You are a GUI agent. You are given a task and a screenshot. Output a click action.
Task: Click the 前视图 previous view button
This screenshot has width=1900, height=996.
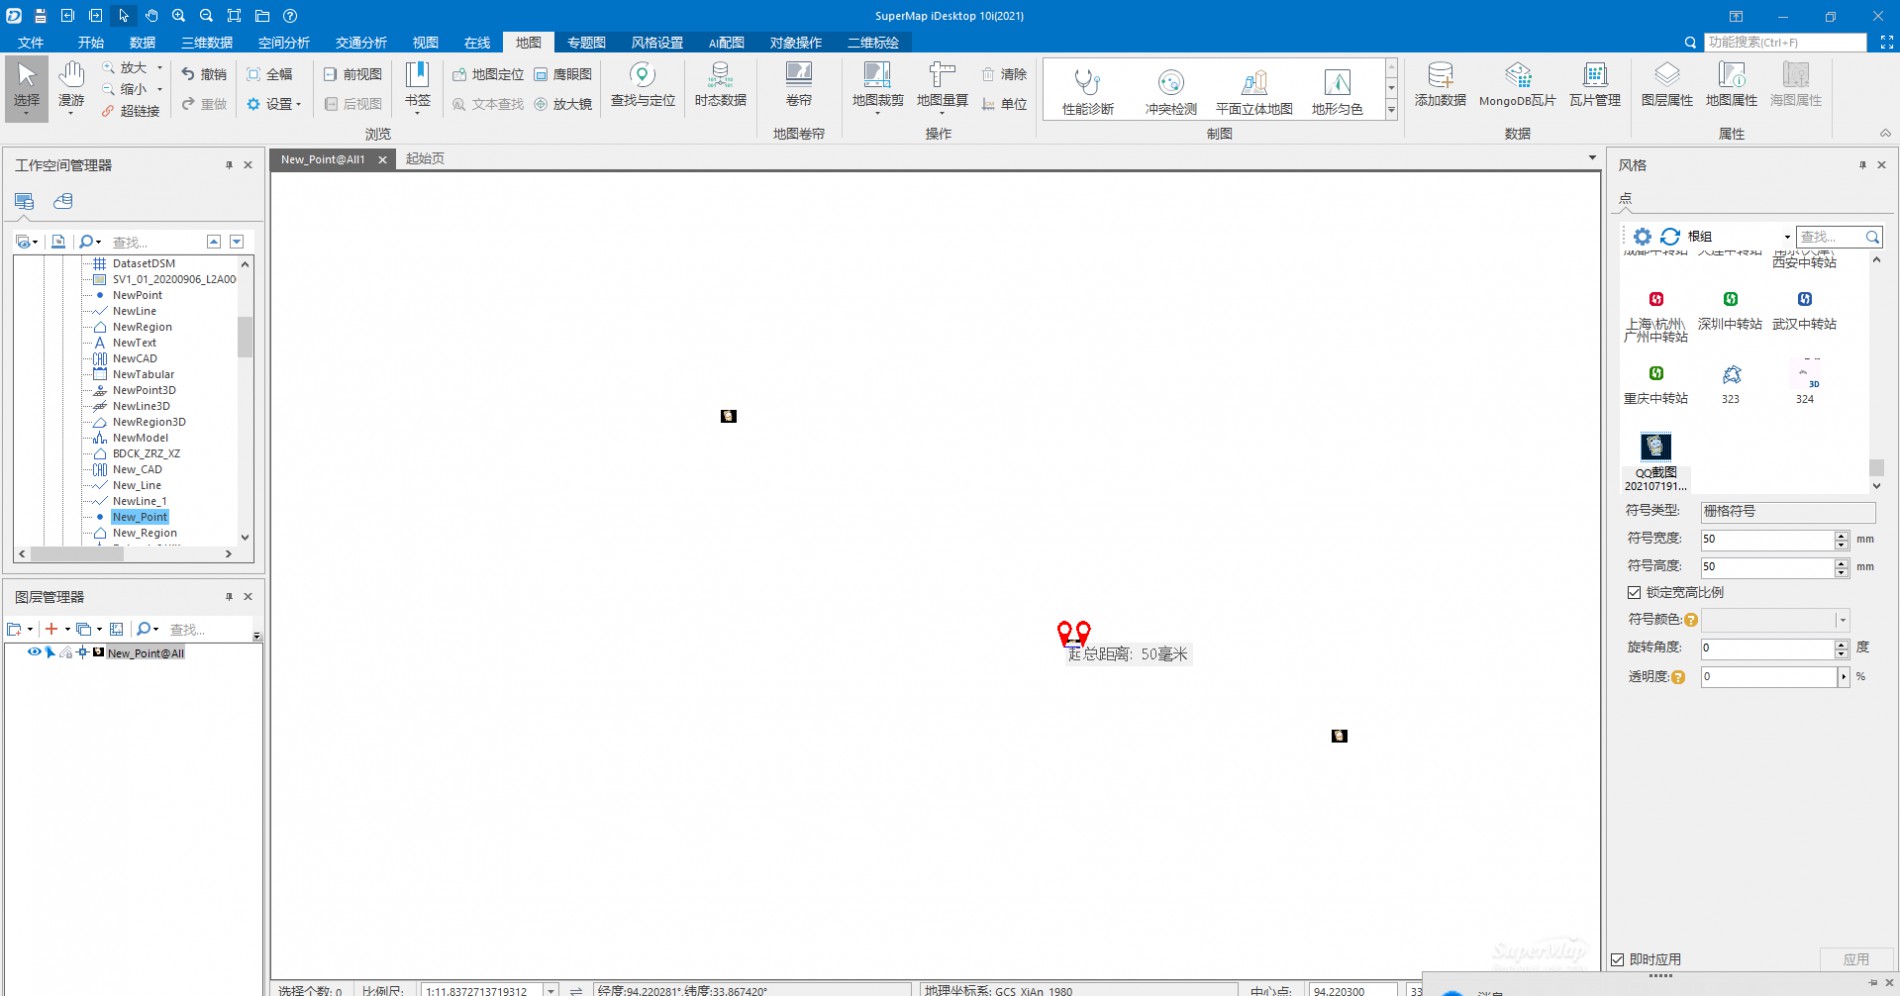(x=353, y=74)
